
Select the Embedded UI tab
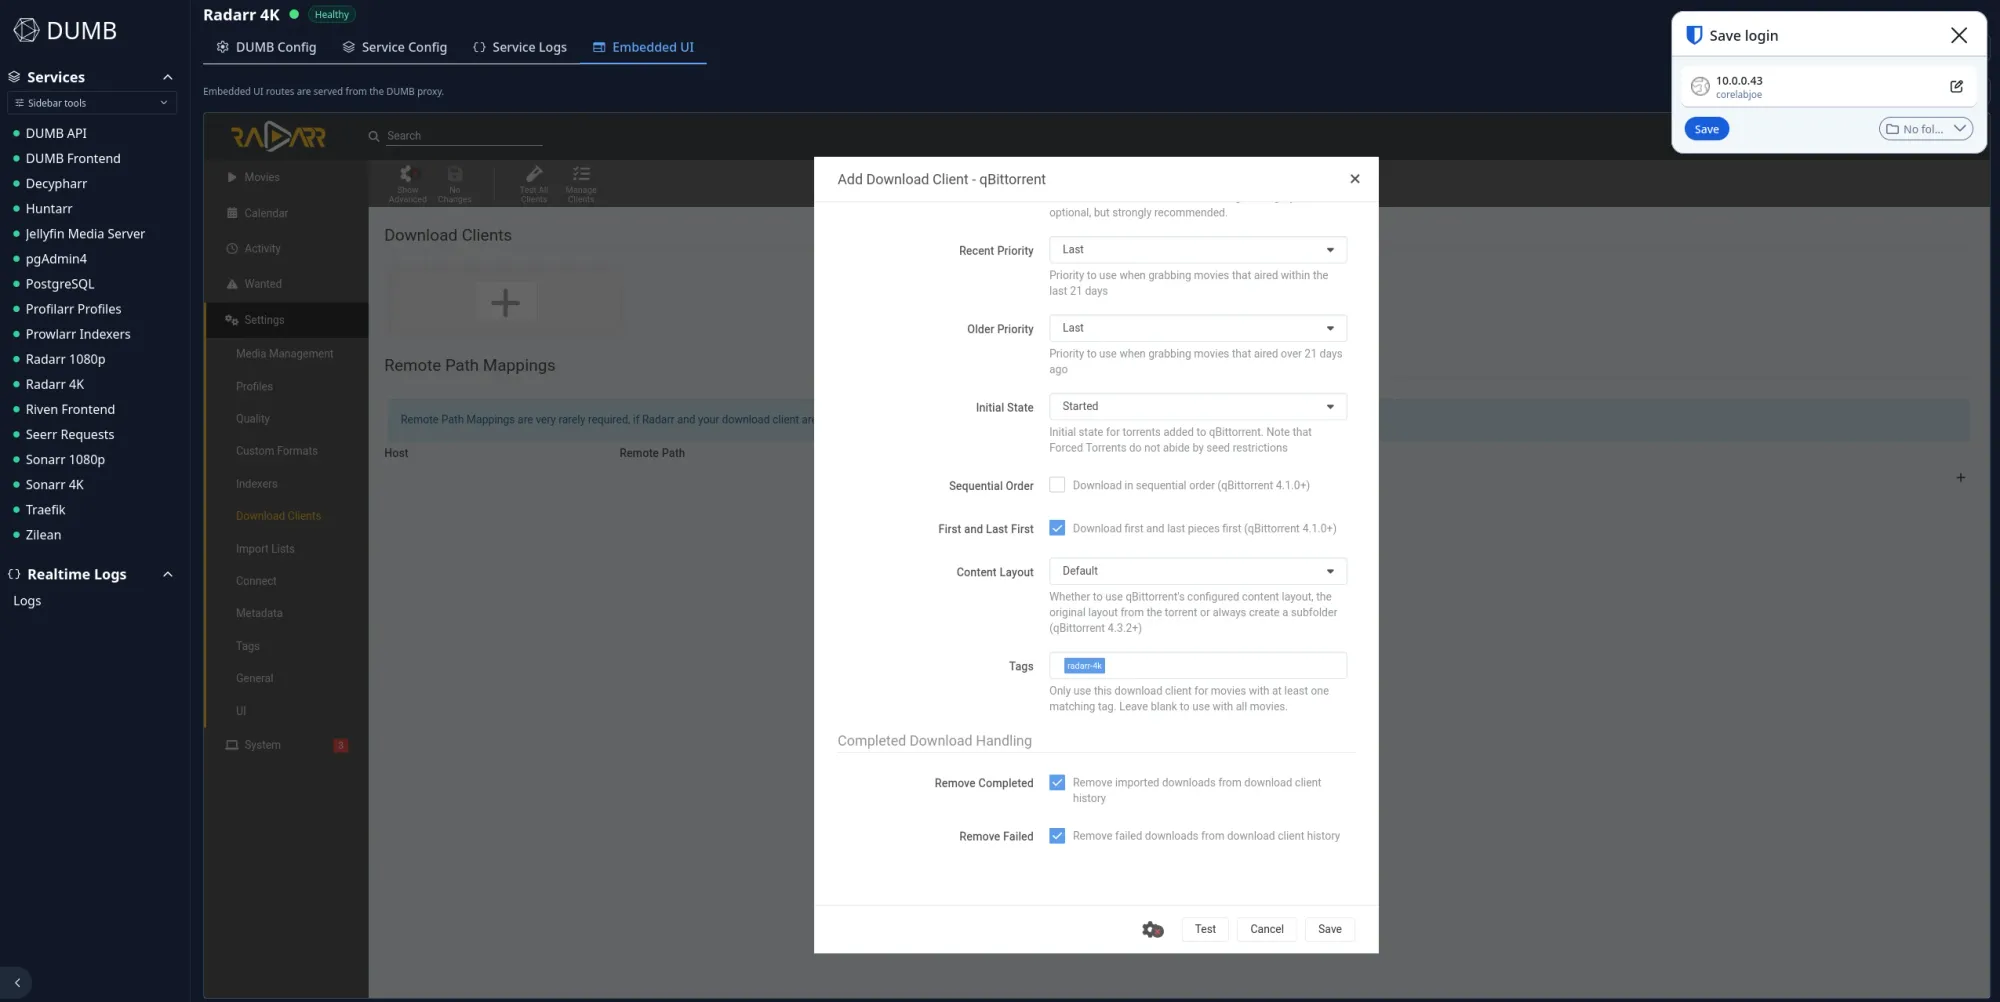(643, 47)
